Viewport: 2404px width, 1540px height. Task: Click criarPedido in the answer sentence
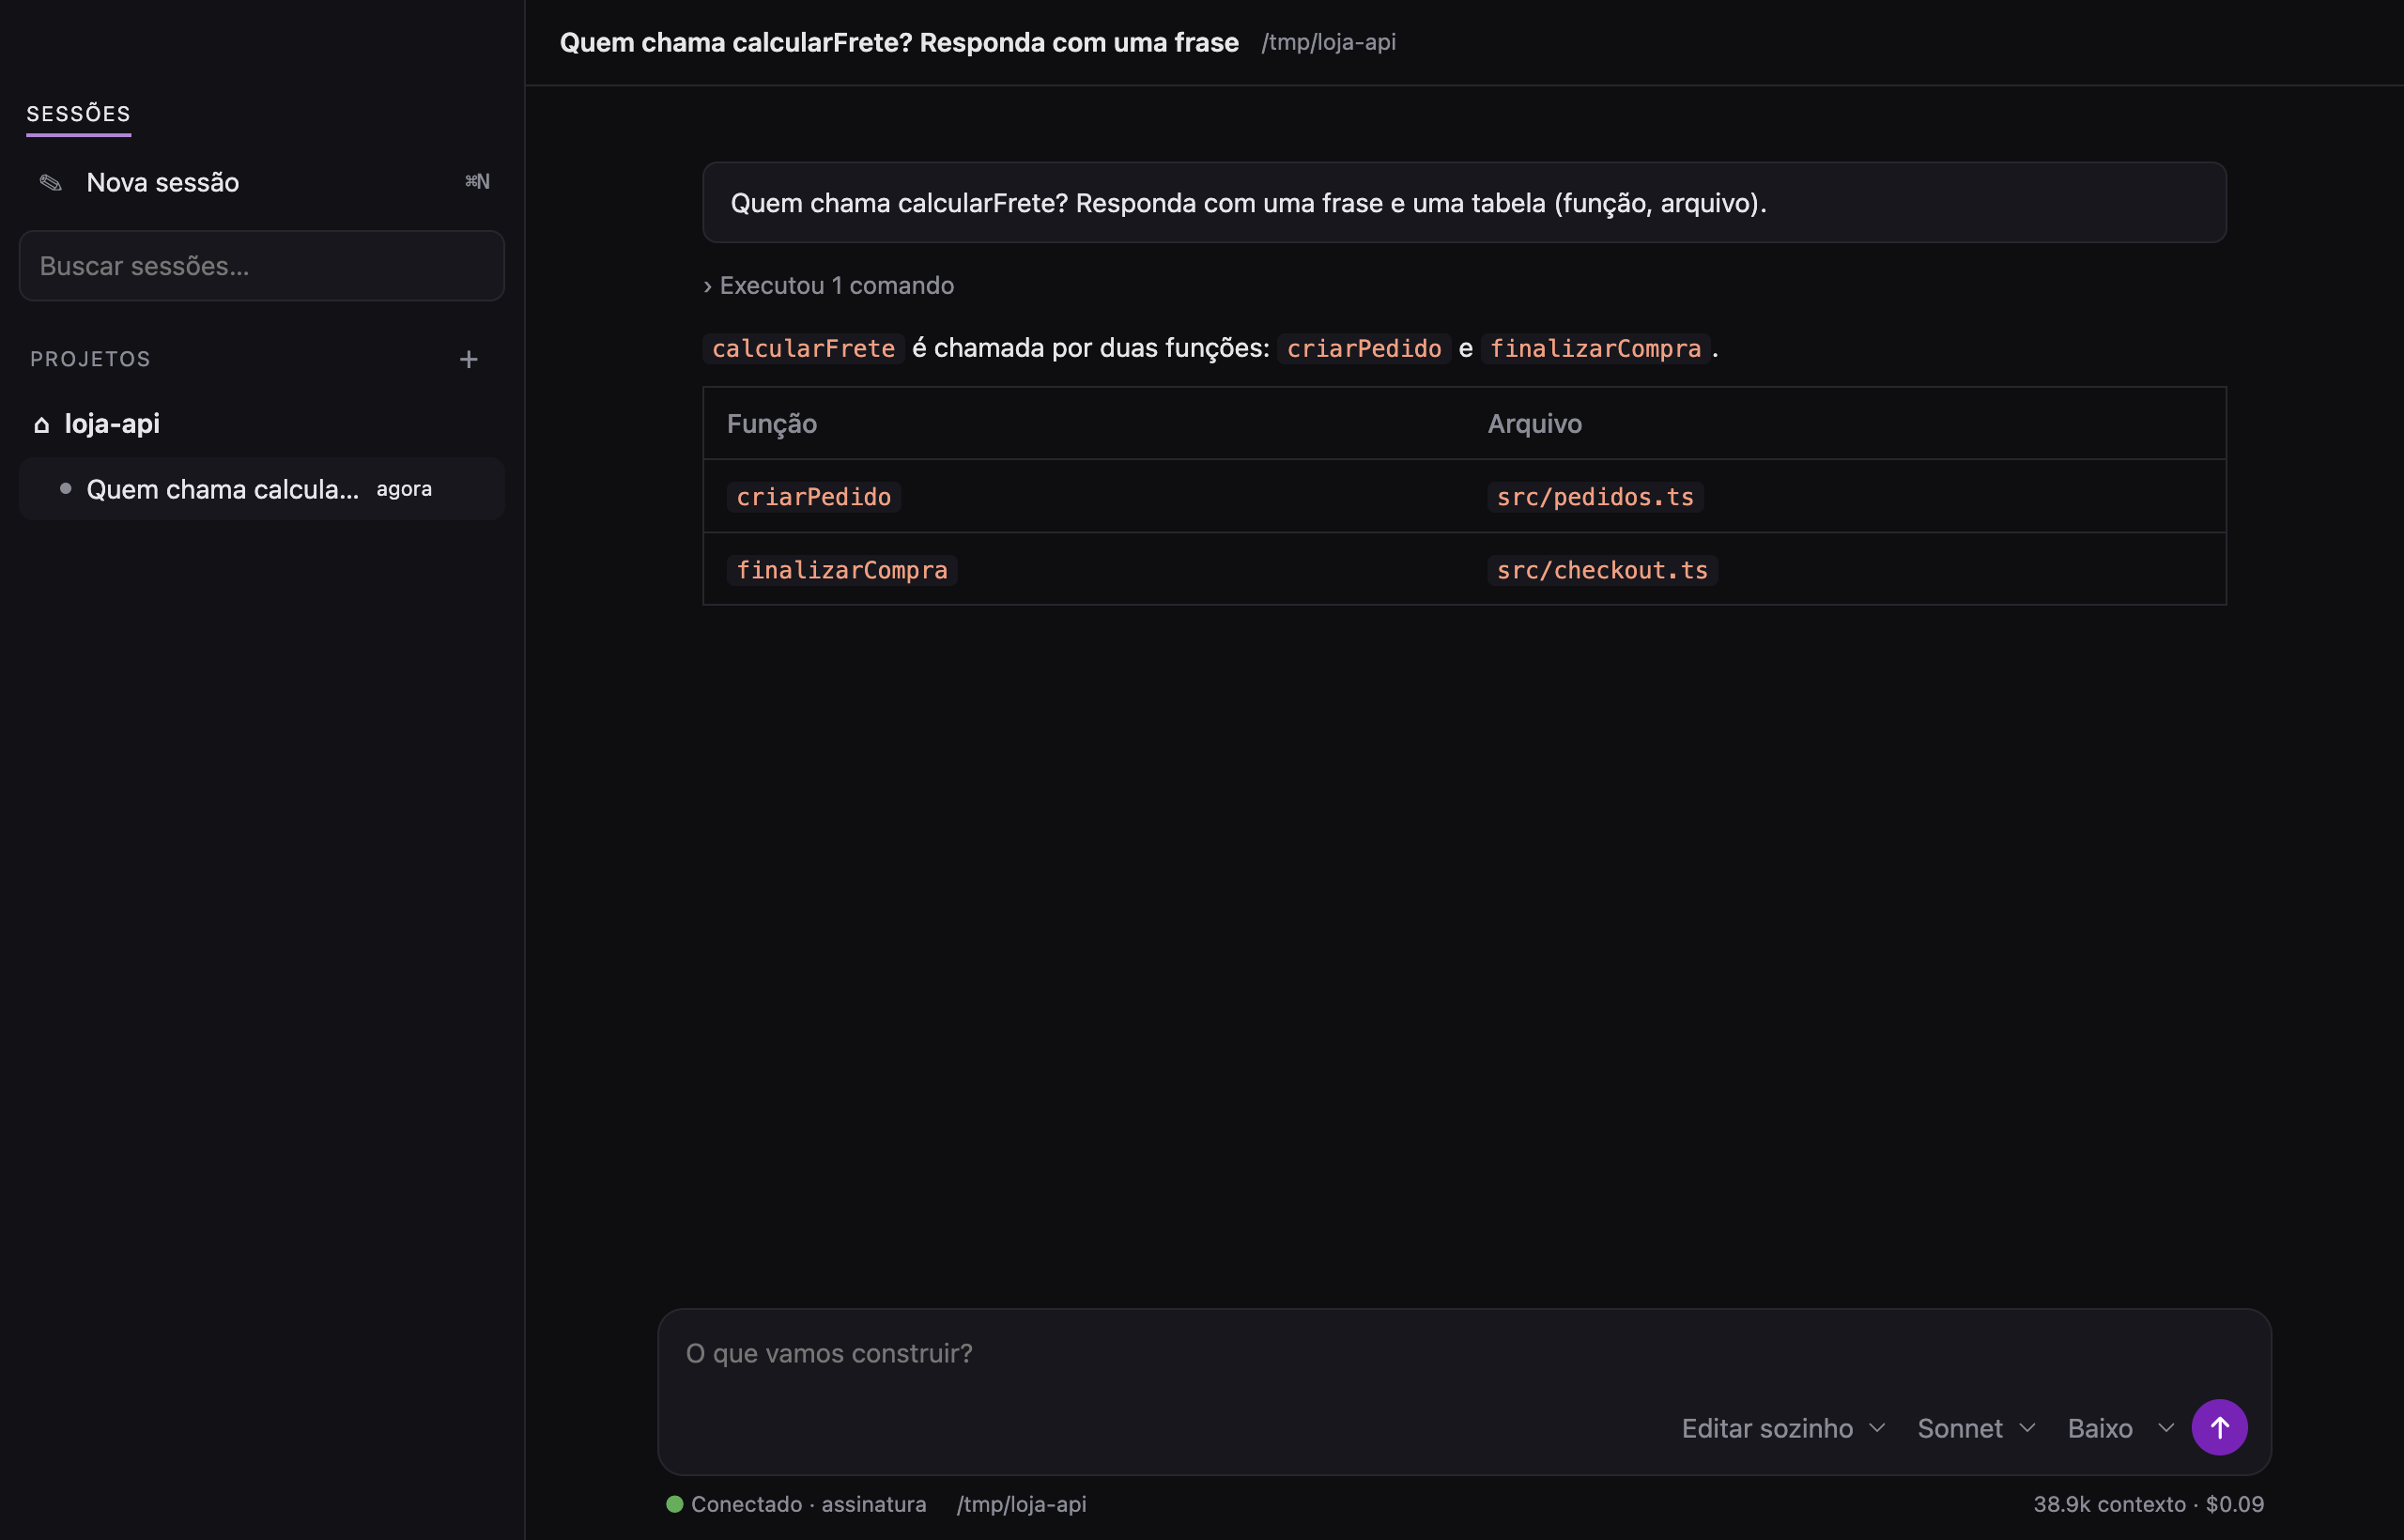point(1363,349)
